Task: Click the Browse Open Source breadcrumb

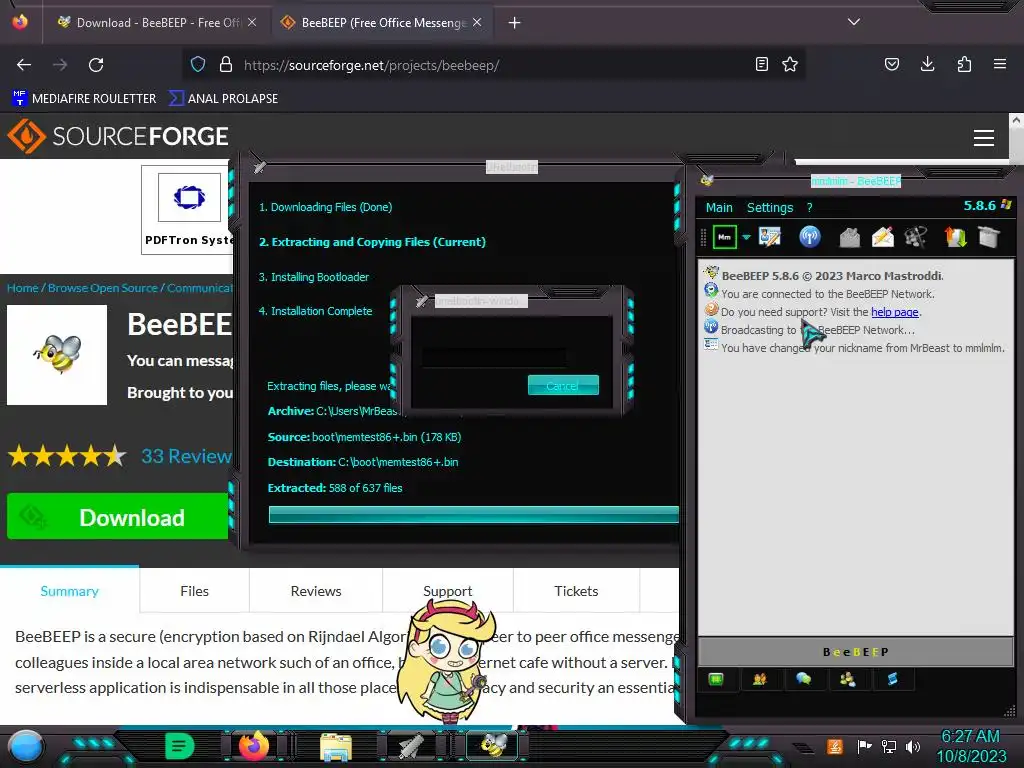Action: tap(103, 288)
